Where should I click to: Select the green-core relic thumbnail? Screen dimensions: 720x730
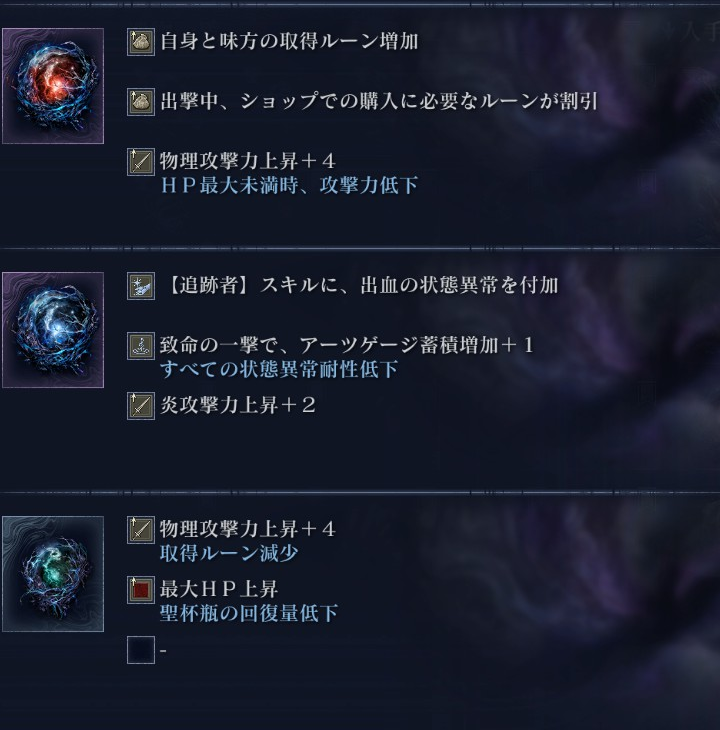coord(53,574)
